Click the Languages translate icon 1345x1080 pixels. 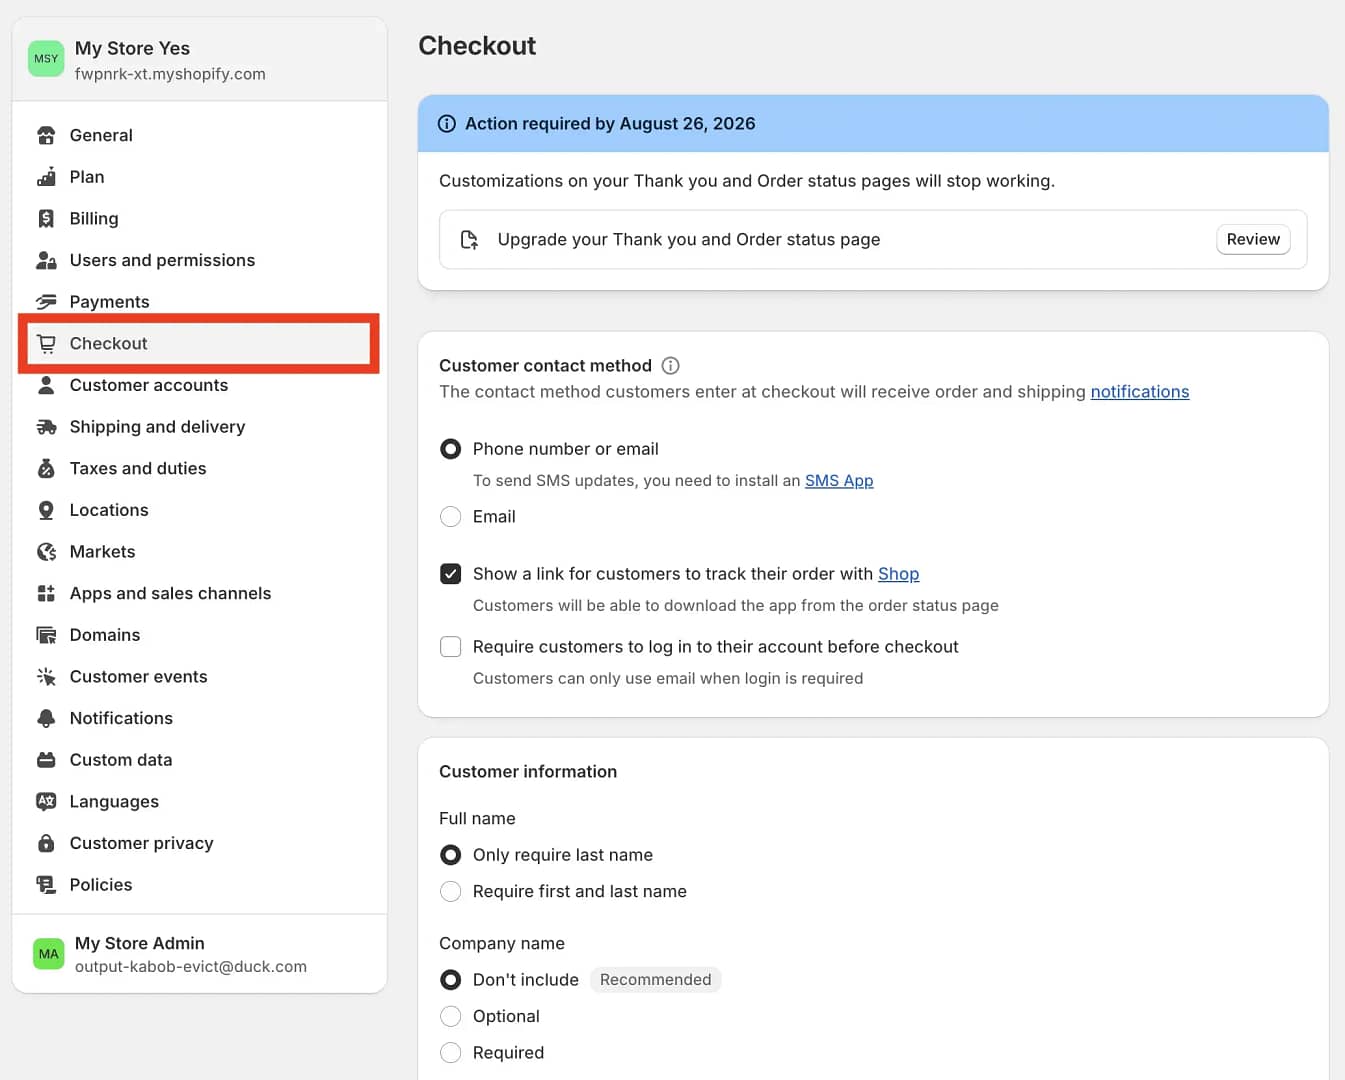point(46,801)
